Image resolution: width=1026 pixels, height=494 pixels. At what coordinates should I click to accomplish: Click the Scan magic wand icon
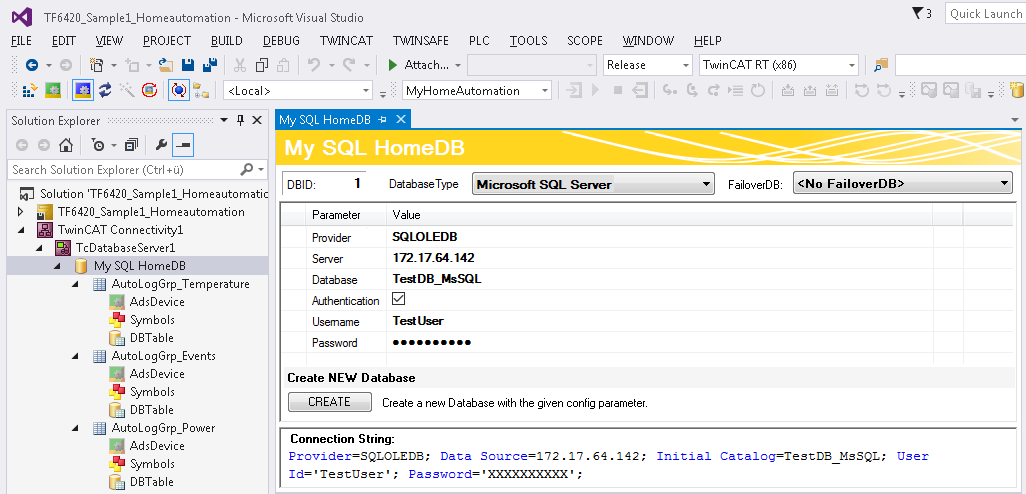pos(128,90)
